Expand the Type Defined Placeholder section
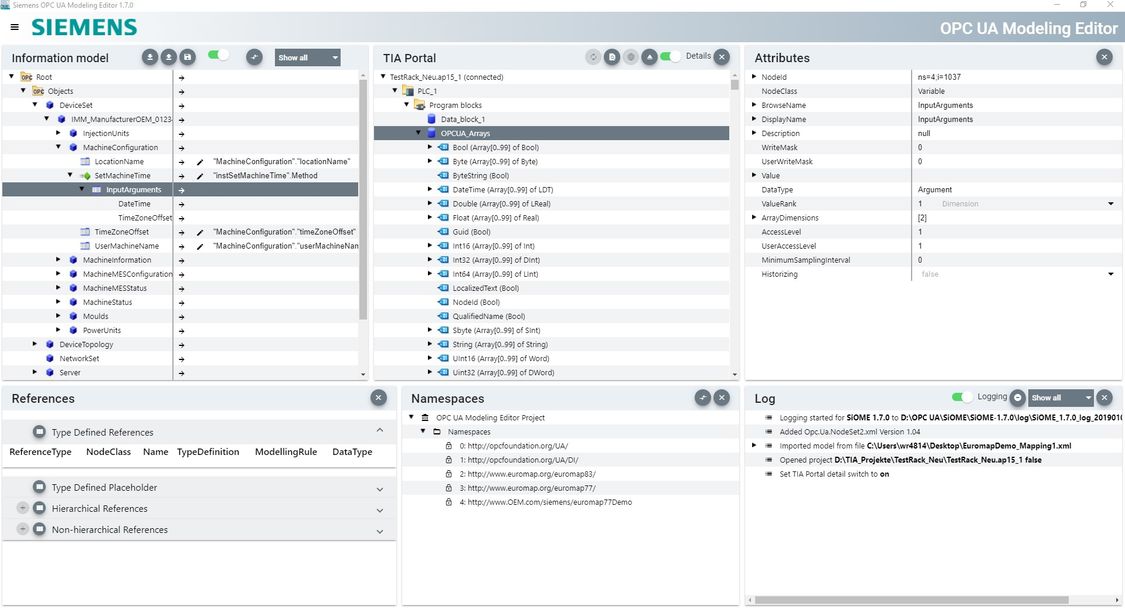 [380, 489]
